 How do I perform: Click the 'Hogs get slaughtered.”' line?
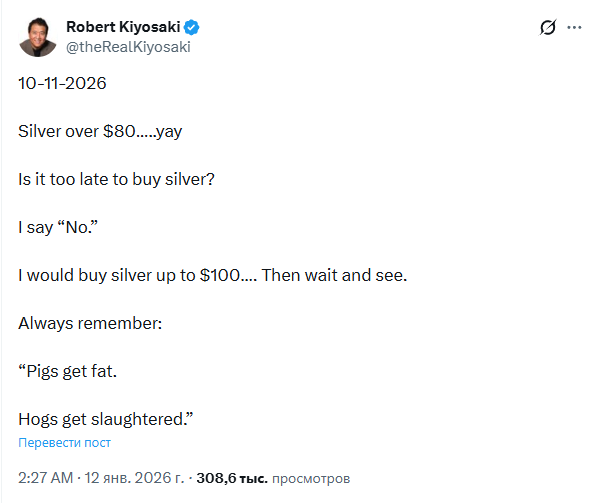(x=105, y=419)
